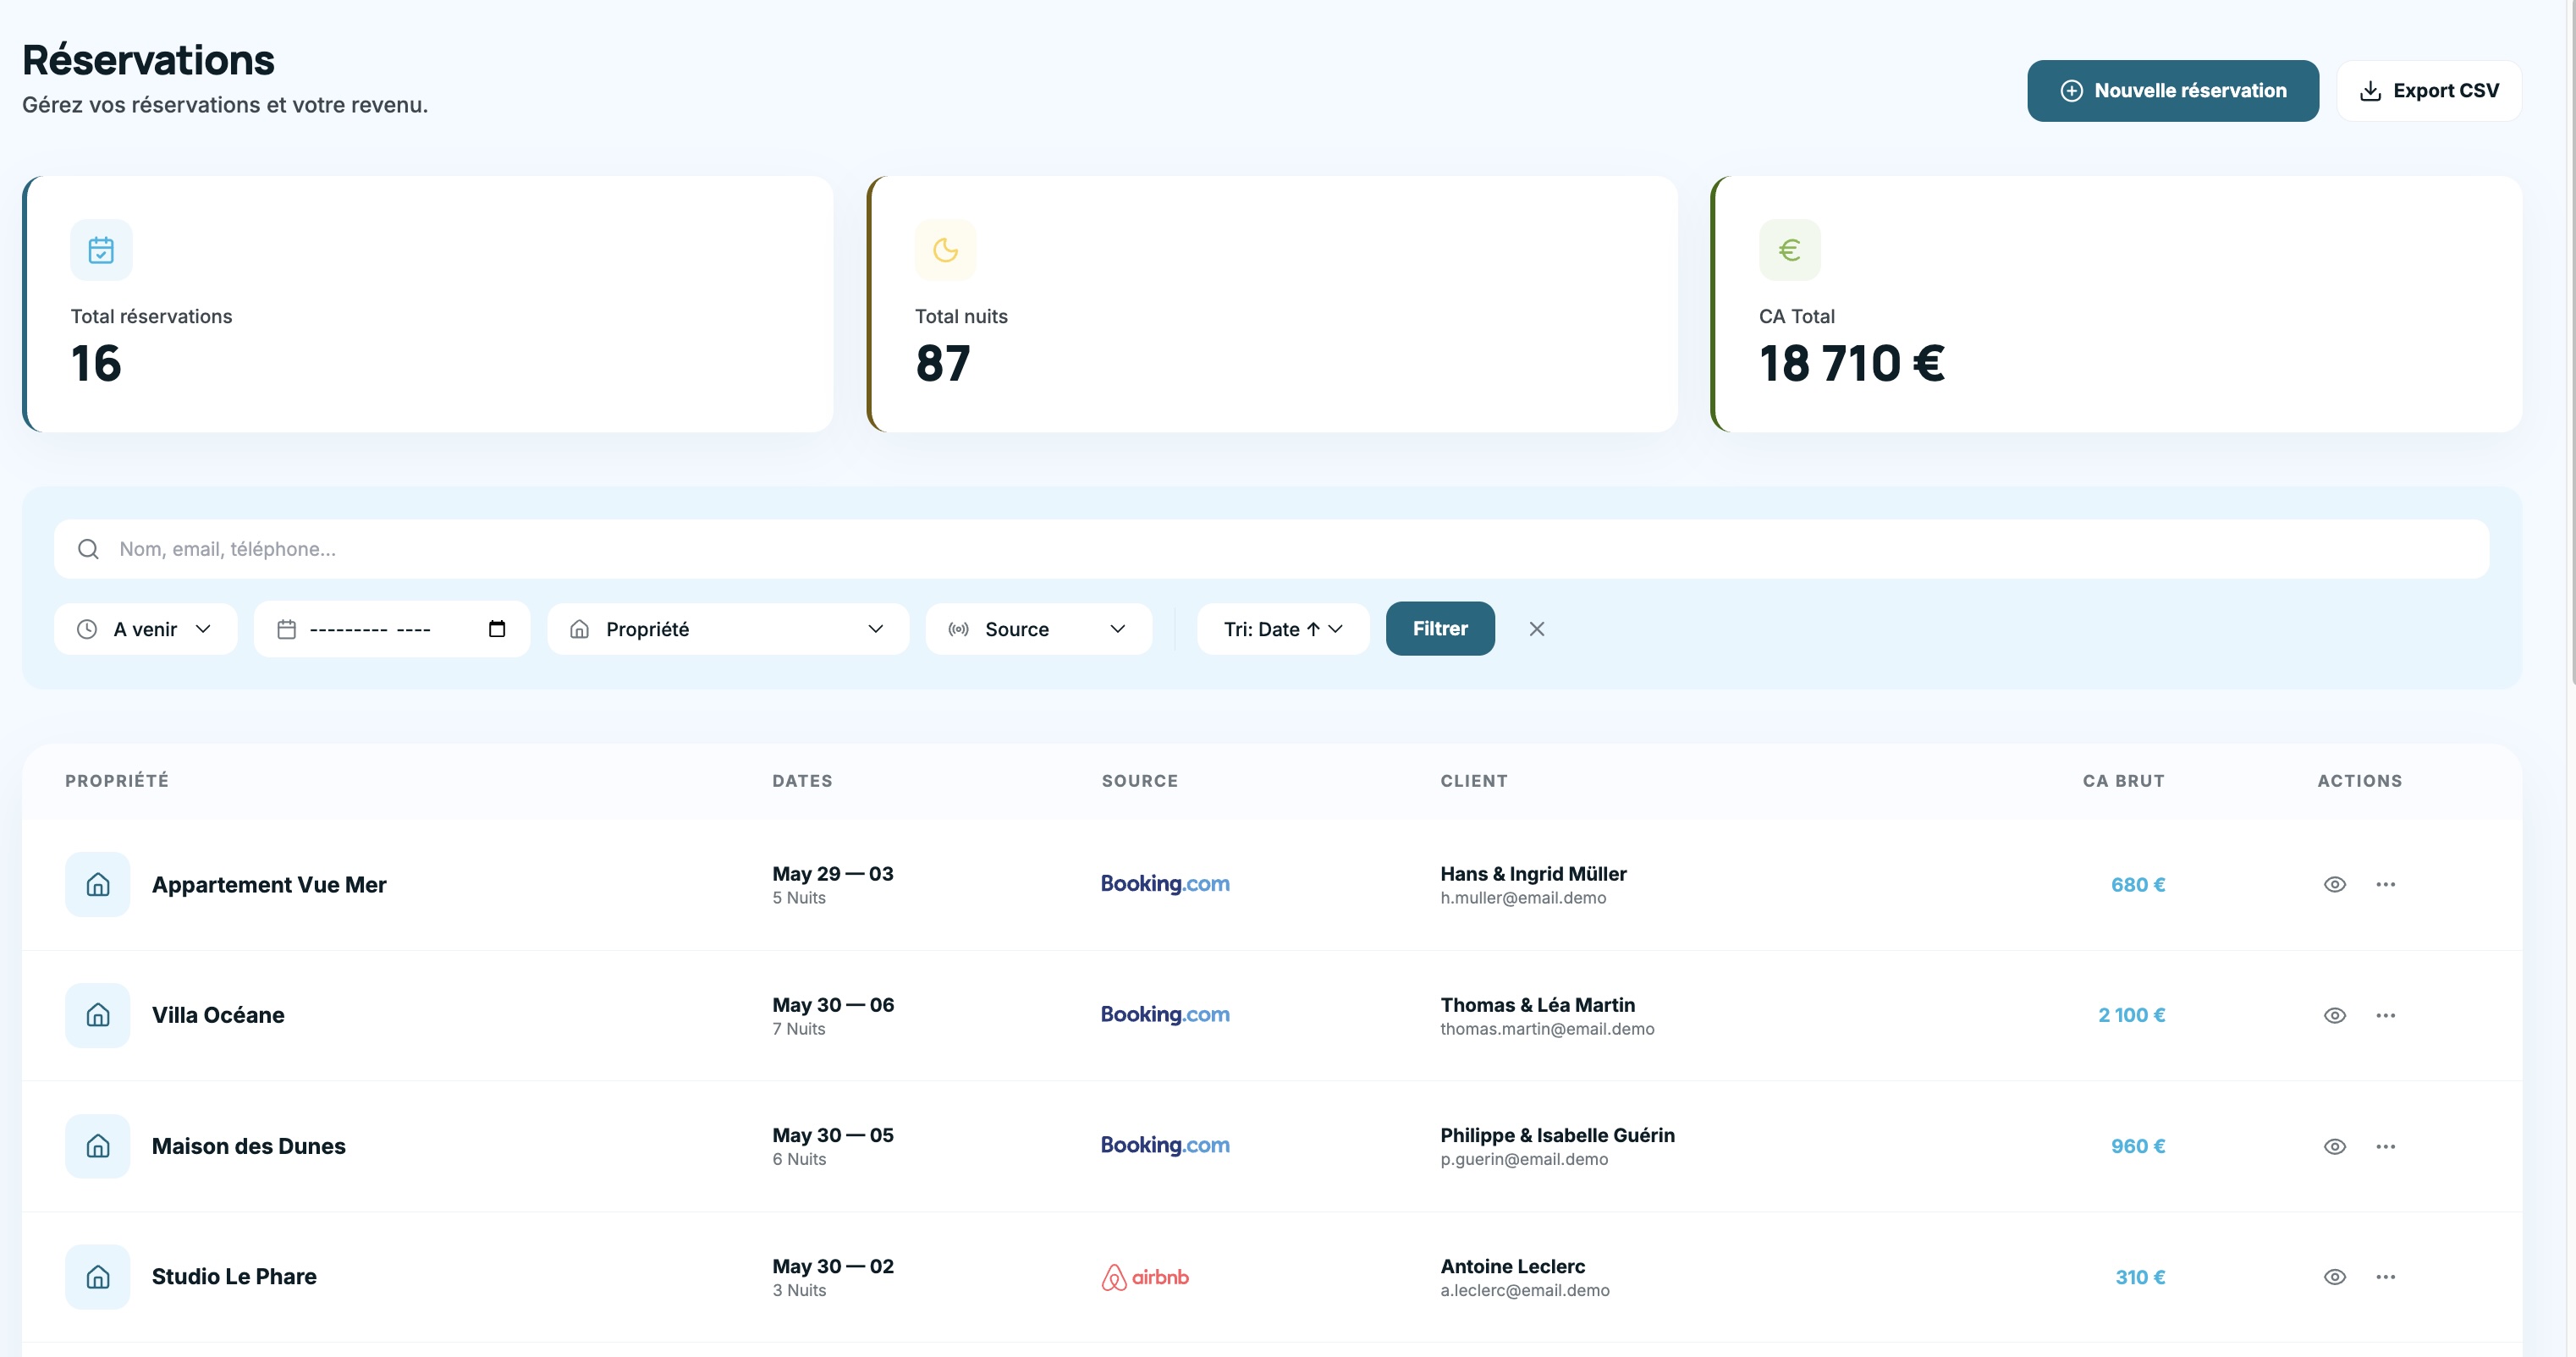Click Booking.com logo in Appartement Vue Mer row
The width and height of the screenshot is (2576, 1357).
pos(1165,884)
